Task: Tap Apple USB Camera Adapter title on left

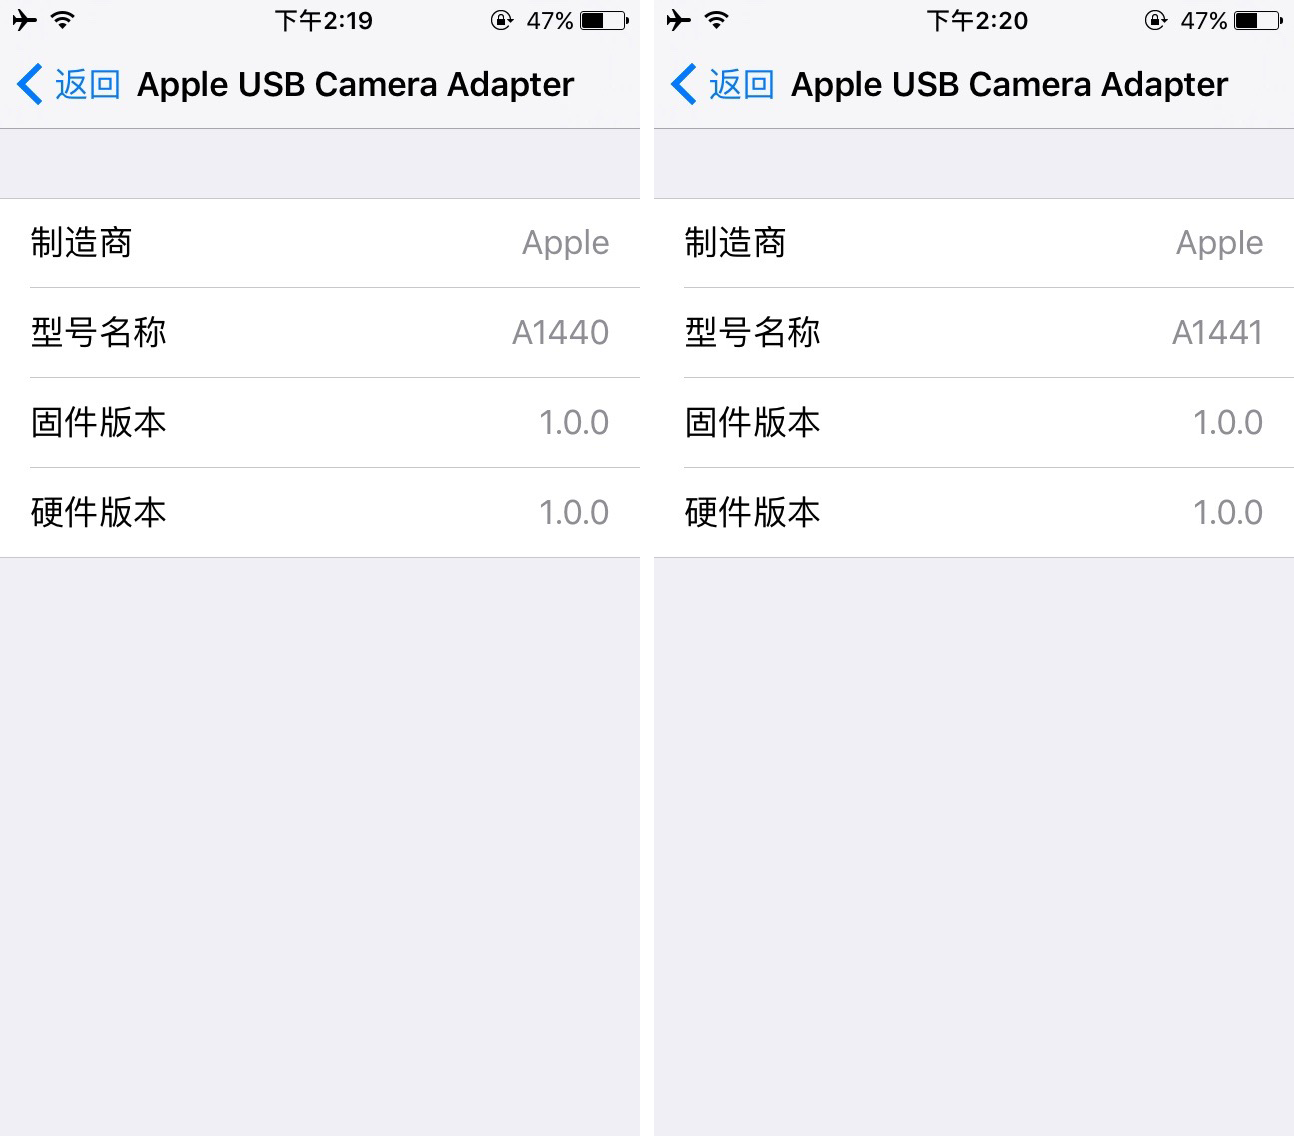Action: pyautogui.click(x=355, y=84)
